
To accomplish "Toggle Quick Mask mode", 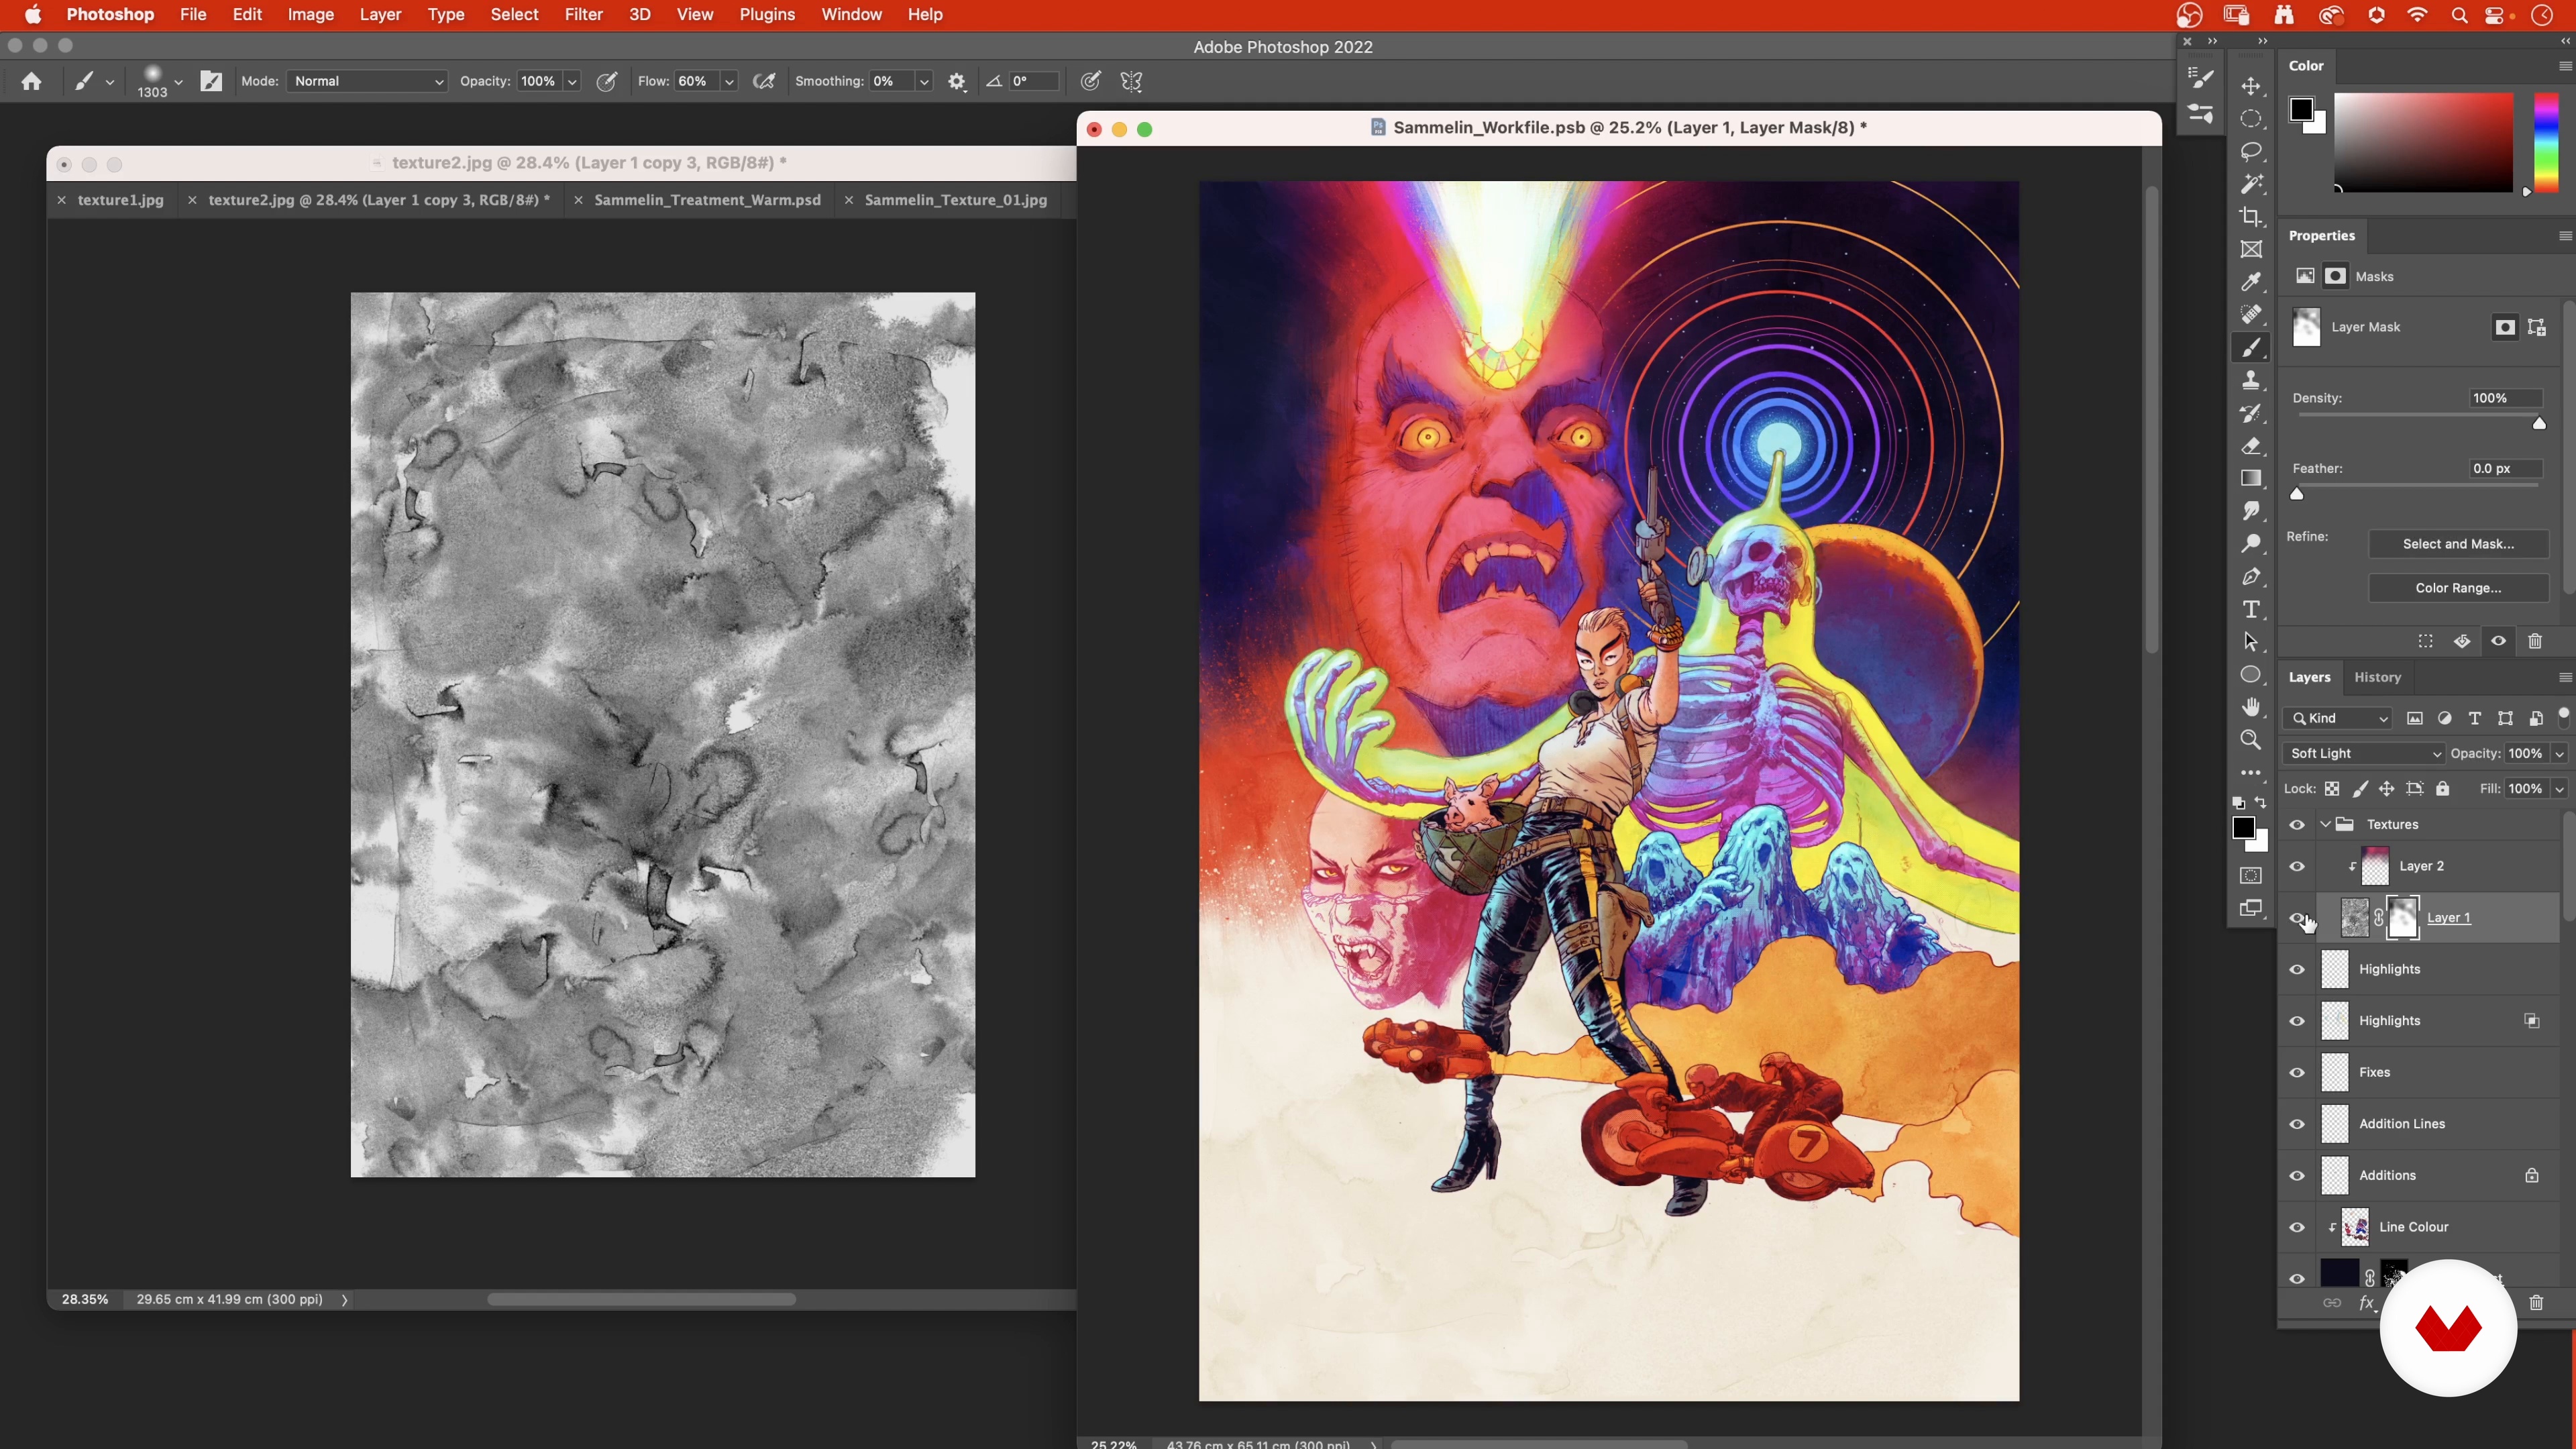I will 2251,876.
